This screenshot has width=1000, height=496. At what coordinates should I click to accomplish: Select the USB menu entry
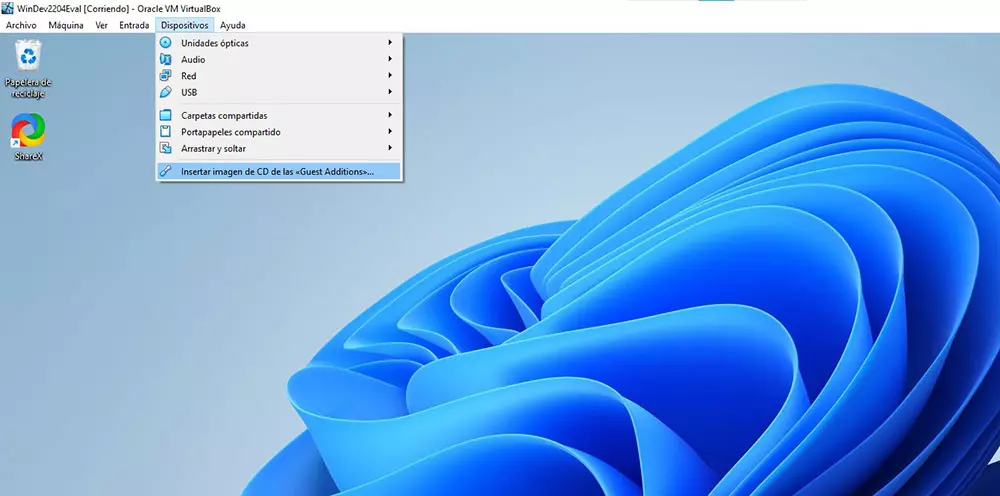279,92
